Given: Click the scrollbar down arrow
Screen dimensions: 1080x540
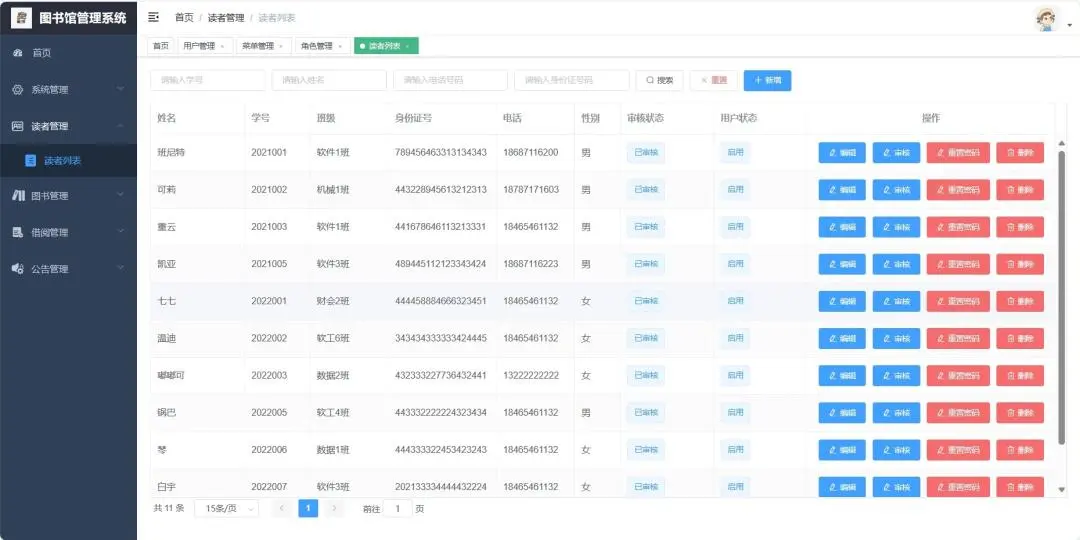Looking at the screenshot, I should (1061, 490).
